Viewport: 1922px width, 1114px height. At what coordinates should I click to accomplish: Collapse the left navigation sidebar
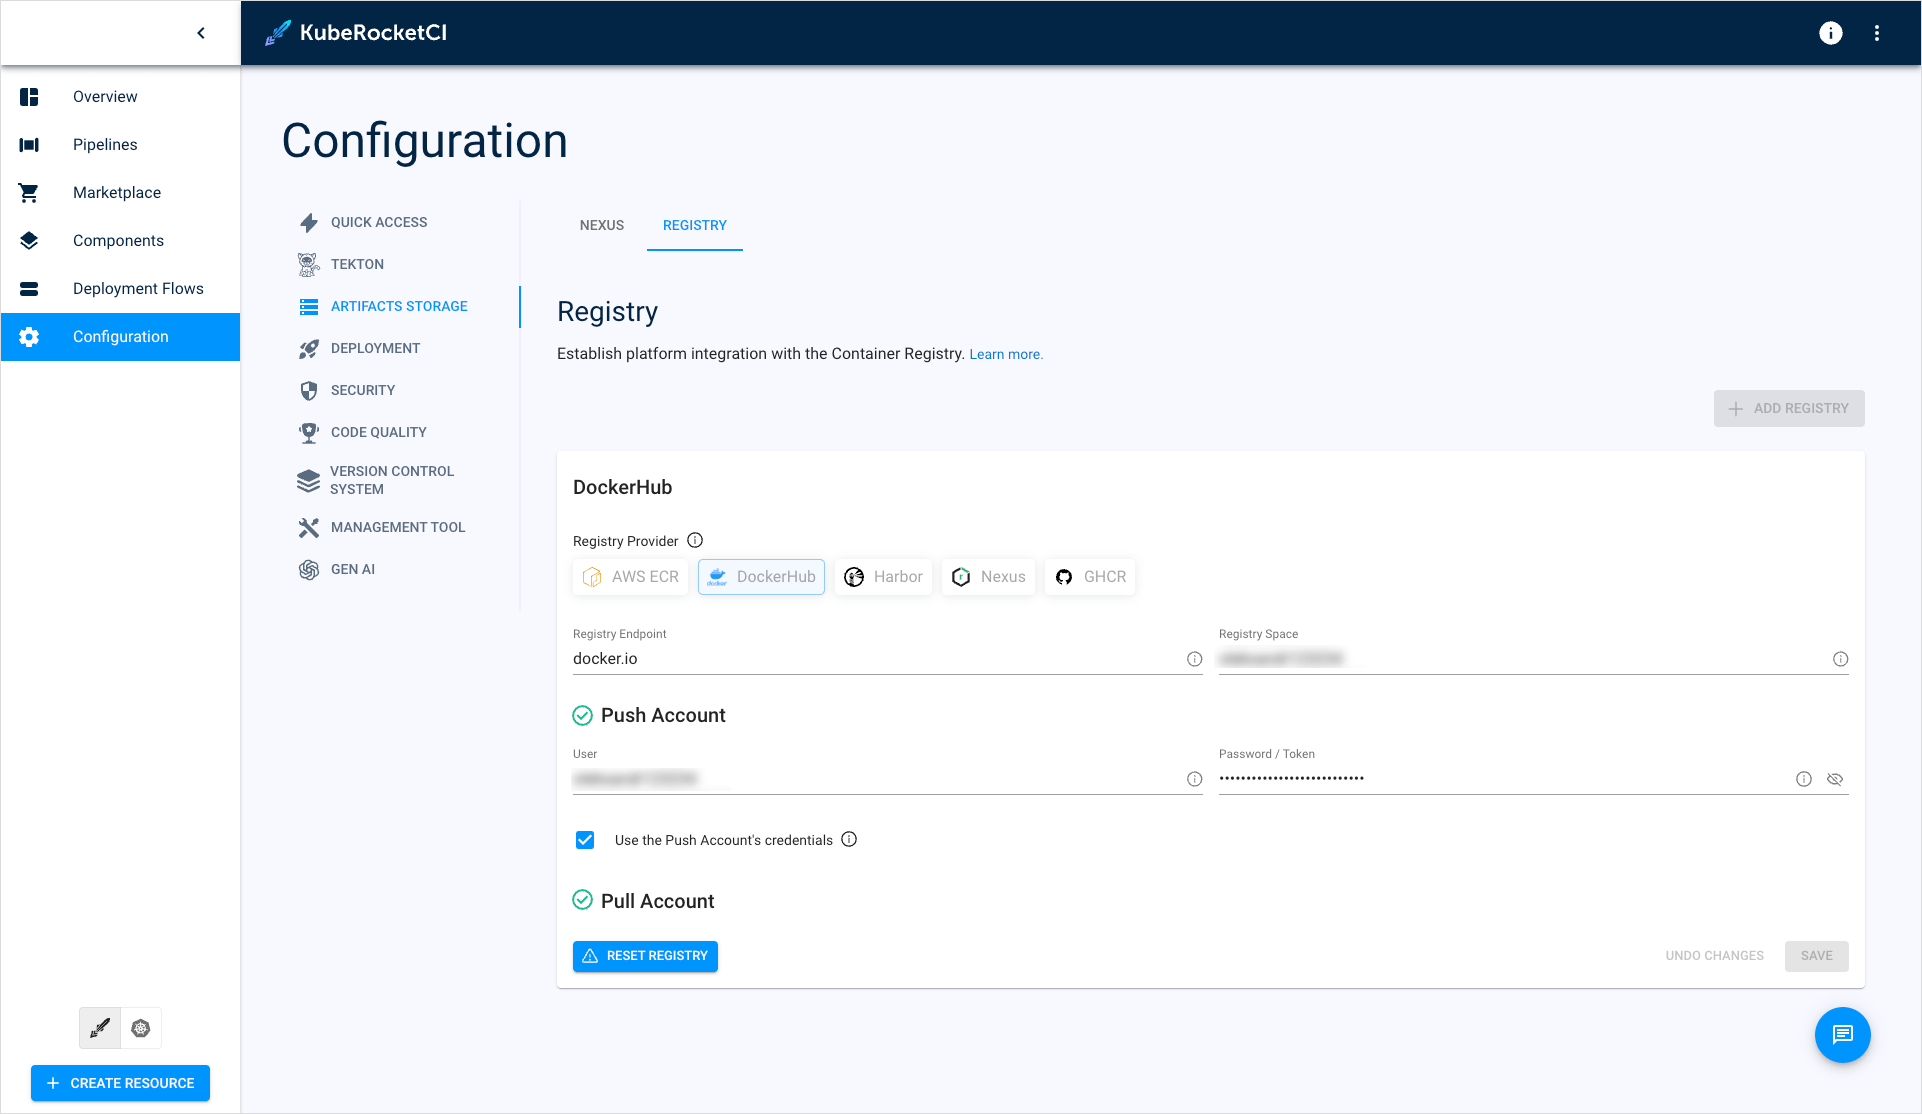pos(200,32)
